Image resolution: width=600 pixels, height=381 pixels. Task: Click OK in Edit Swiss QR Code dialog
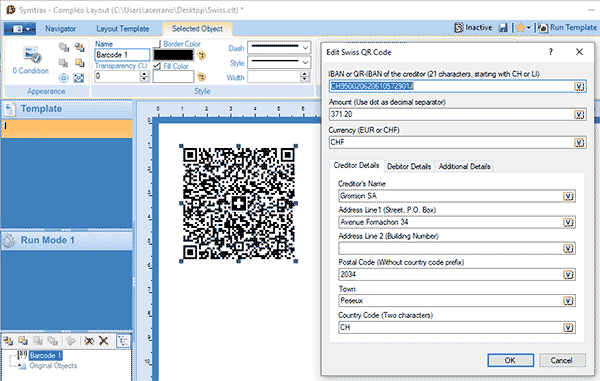pyautogui.click(x=510, y=360)
